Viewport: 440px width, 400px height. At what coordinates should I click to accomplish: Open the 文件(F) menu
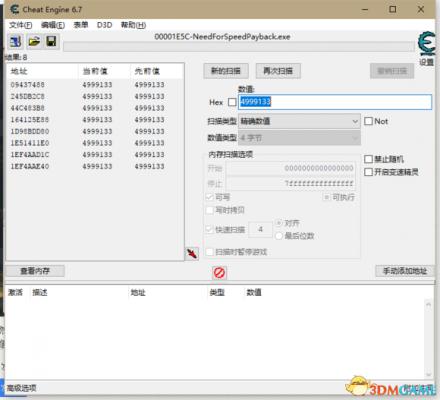point(20,25)
